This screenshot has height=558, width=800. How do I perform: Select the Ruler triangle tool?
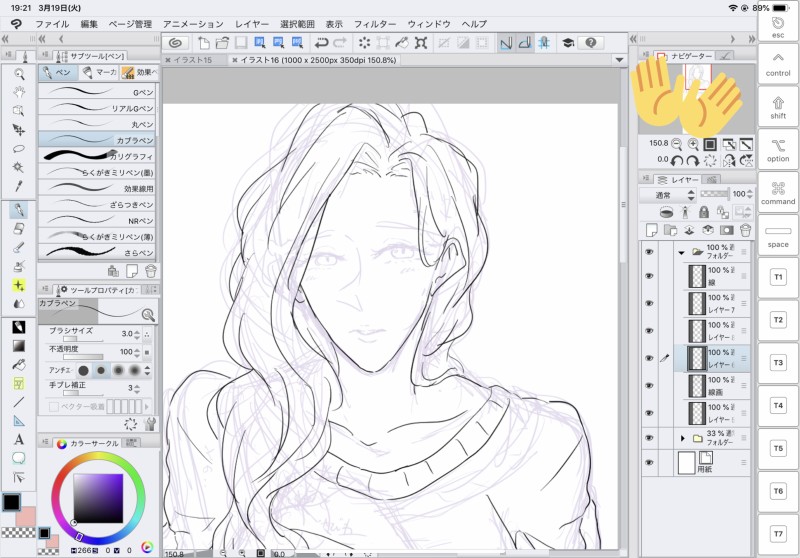(x=19, y=421)
